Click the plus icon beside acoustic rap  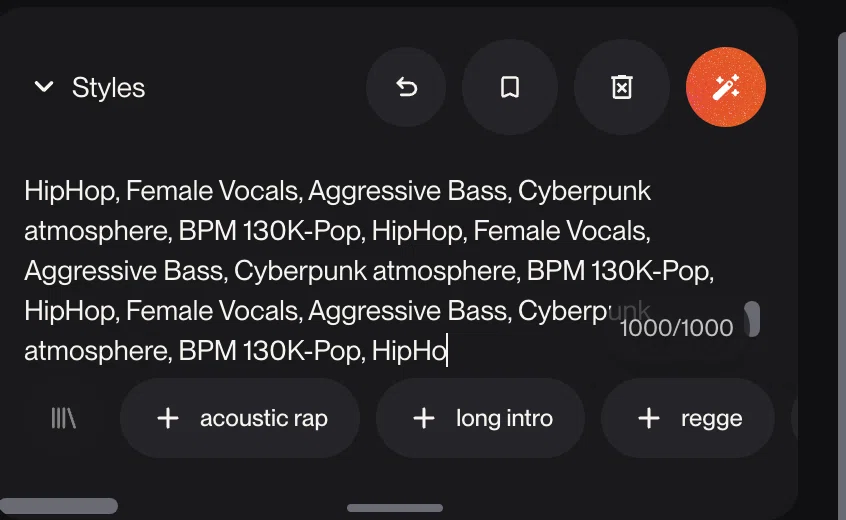click(168, 418)
